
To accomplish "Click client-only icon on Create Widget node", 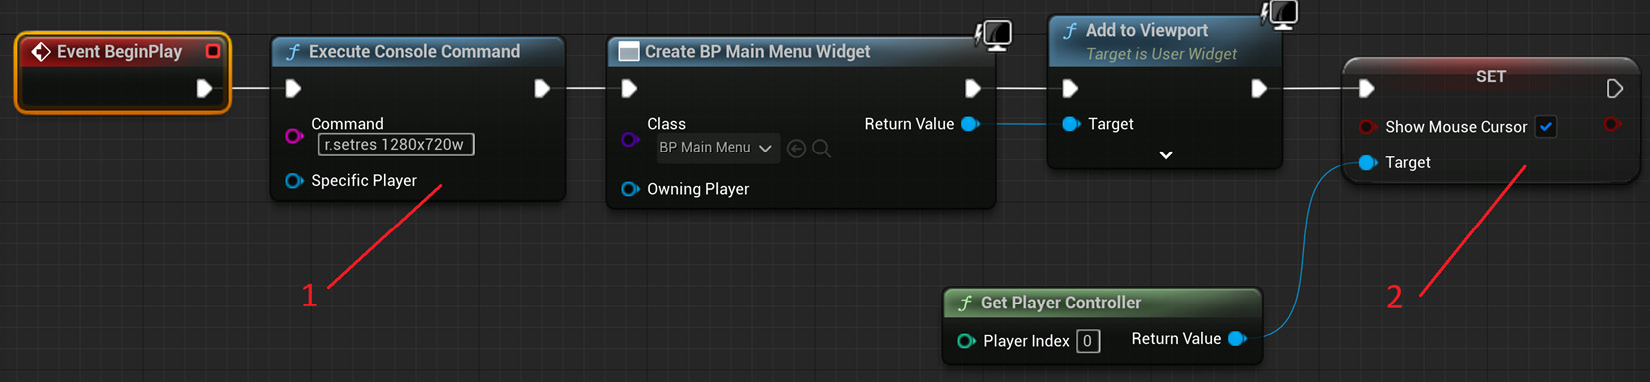I will pos(994,35).
